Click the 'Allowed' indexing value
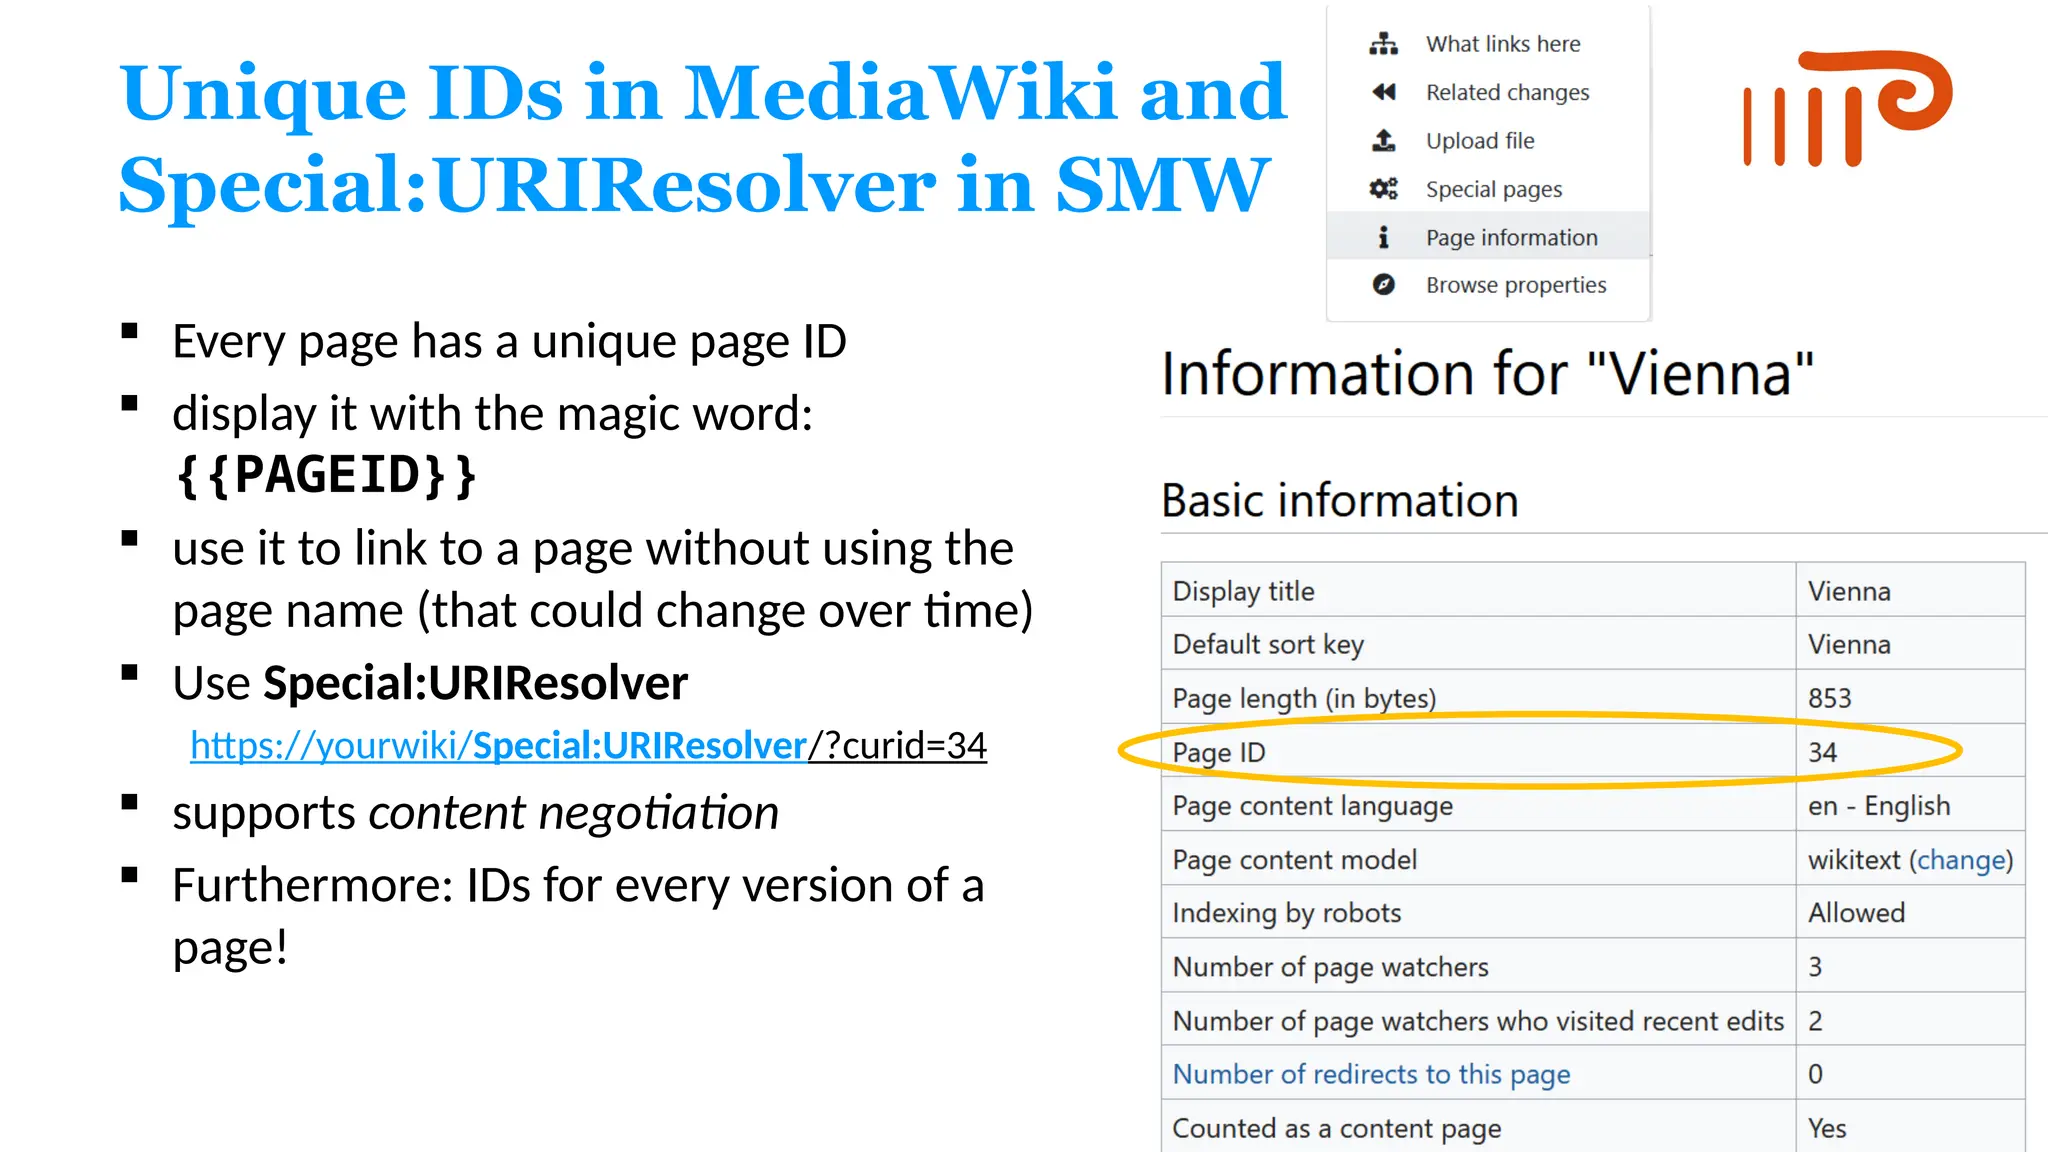This screenshot has width=2048, height=1152. (x=1856, y=913)
